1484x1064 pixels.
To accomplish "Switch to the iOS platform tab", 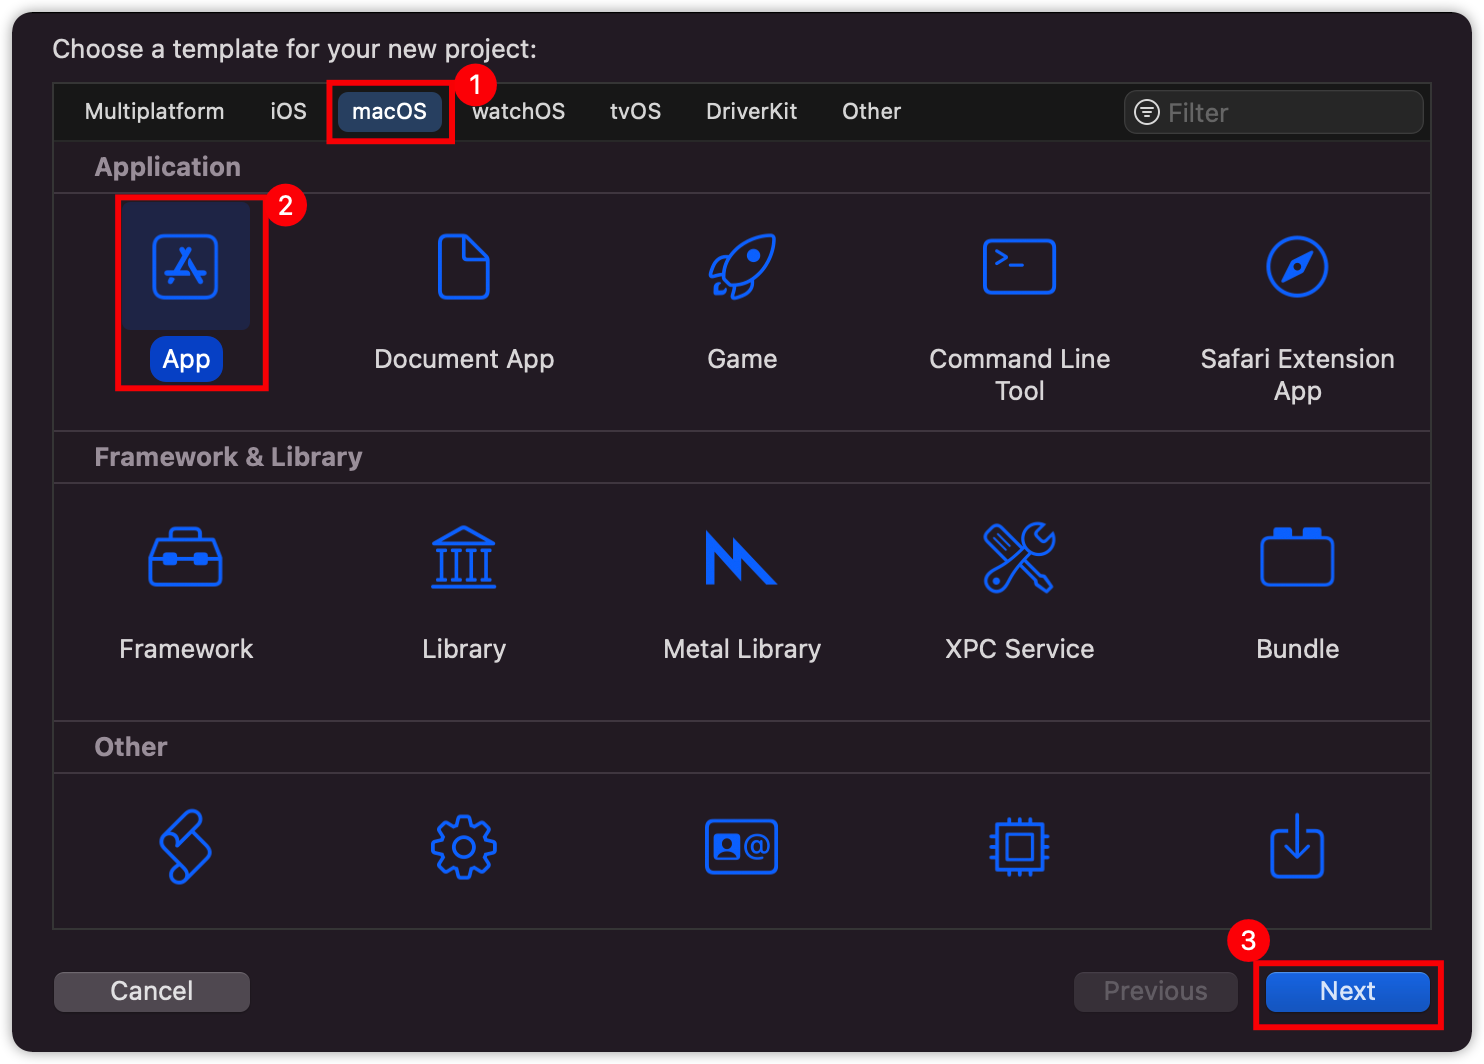I will tap(288, 111).
